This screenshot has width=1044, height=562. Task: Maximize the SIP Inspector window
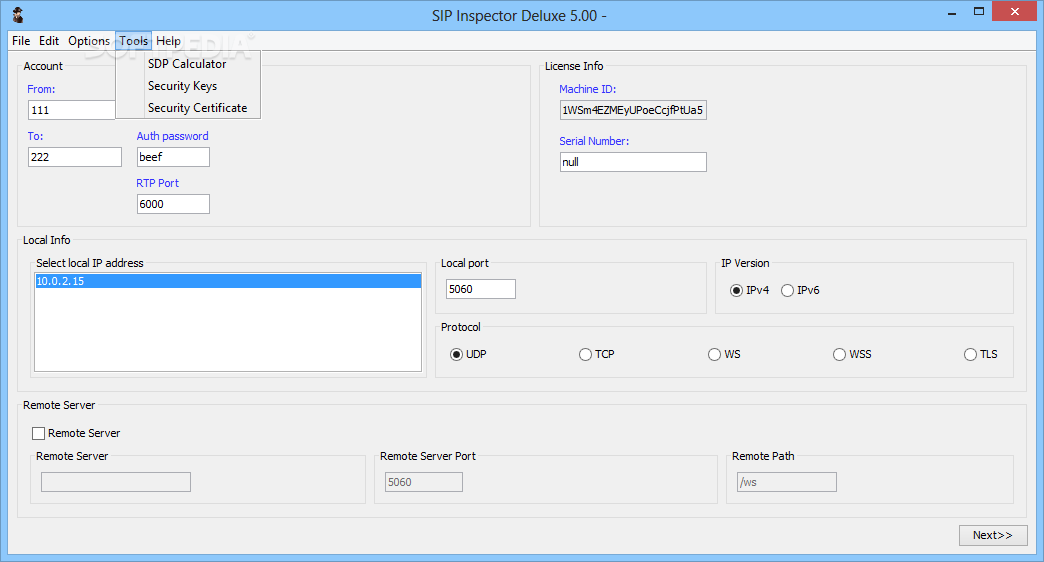point(979,12)
